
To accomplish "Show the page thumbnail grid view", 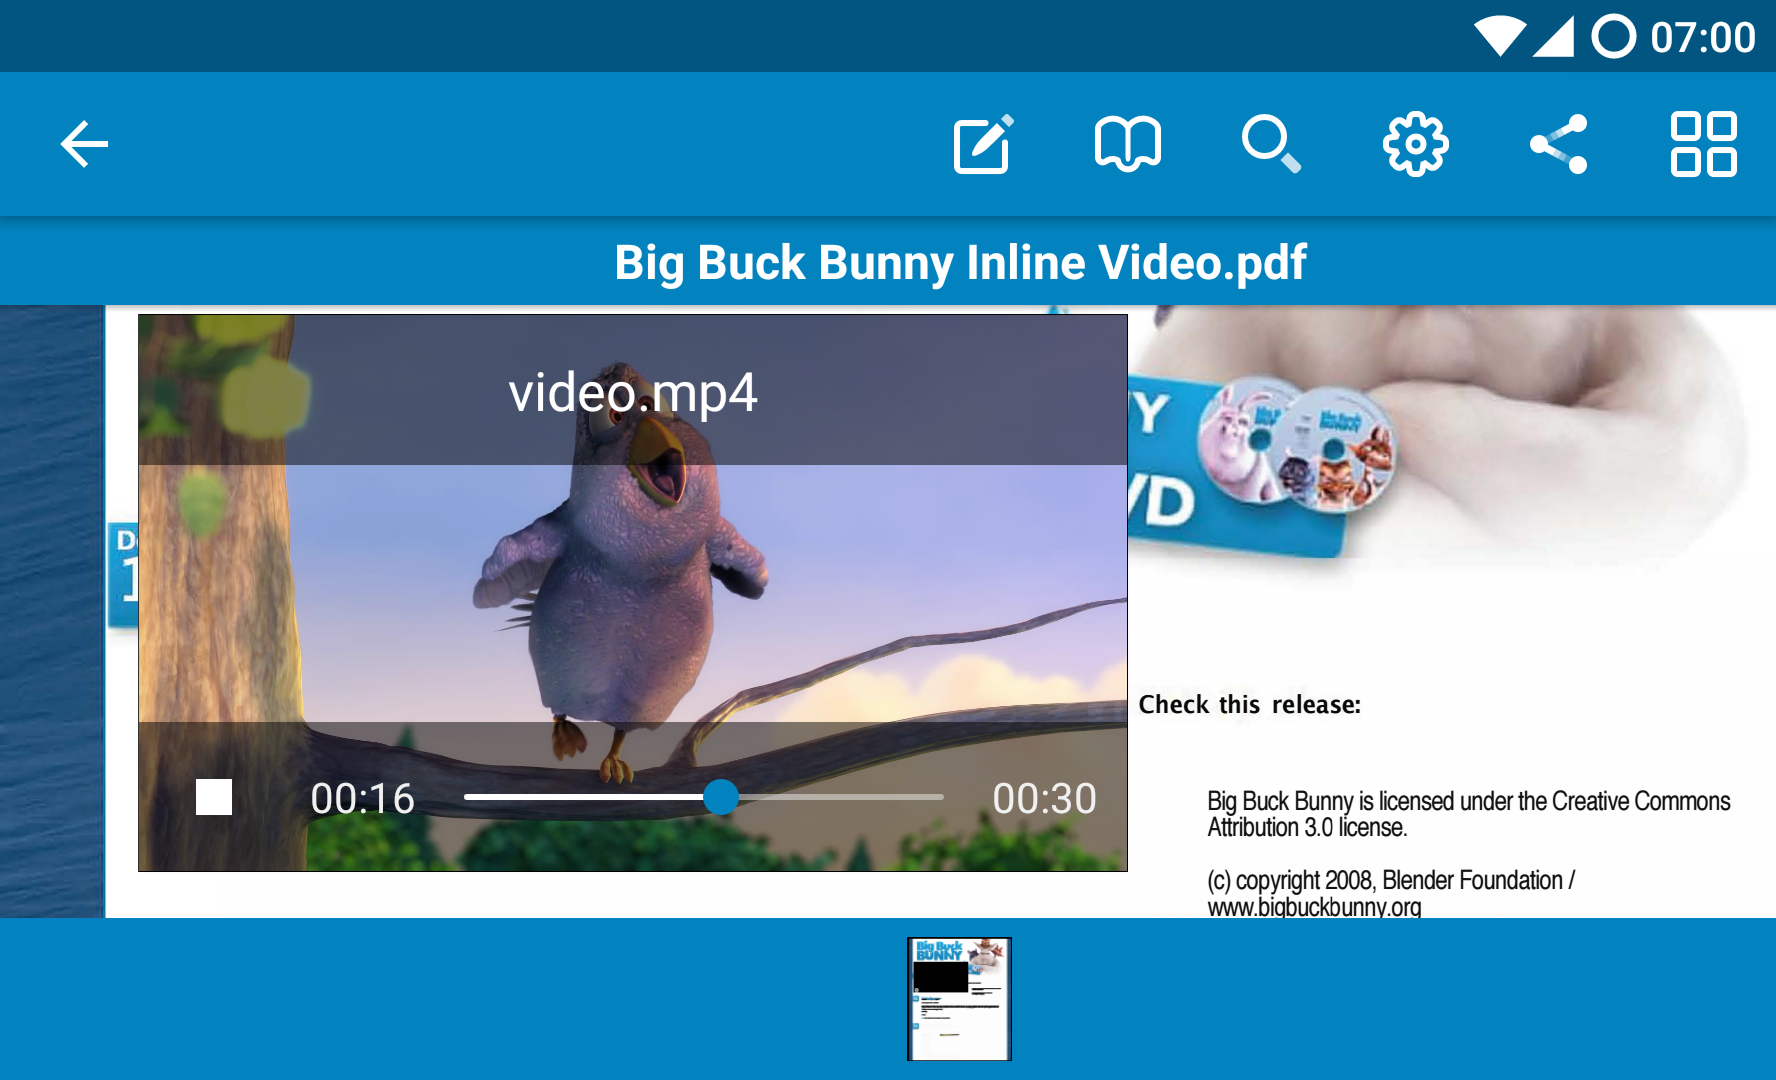I will (x=1703, y=144).
